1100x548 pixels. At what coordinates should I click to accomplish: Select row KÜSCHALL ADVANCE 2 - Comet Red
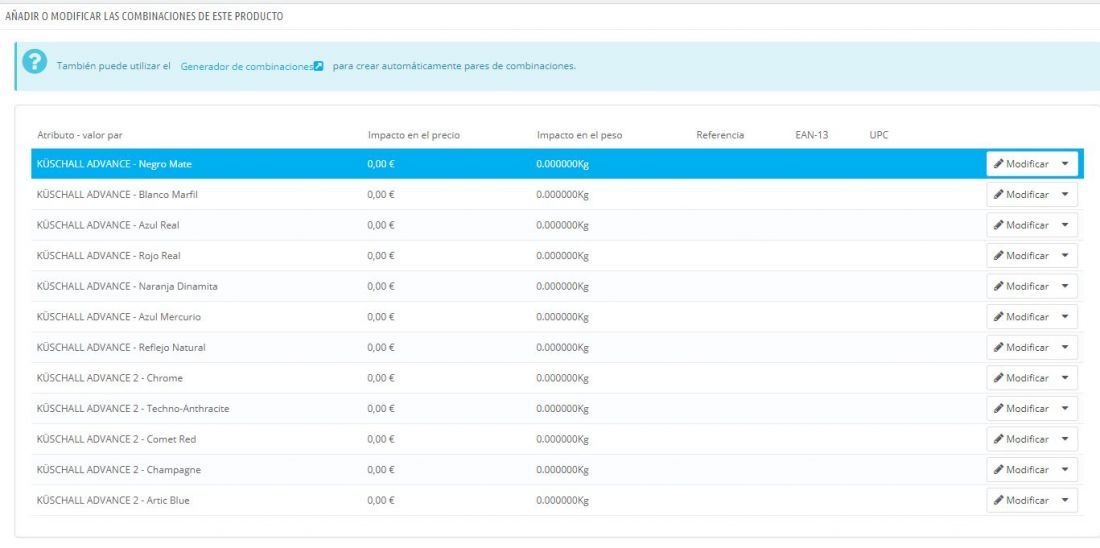click(x=557, y=439)
